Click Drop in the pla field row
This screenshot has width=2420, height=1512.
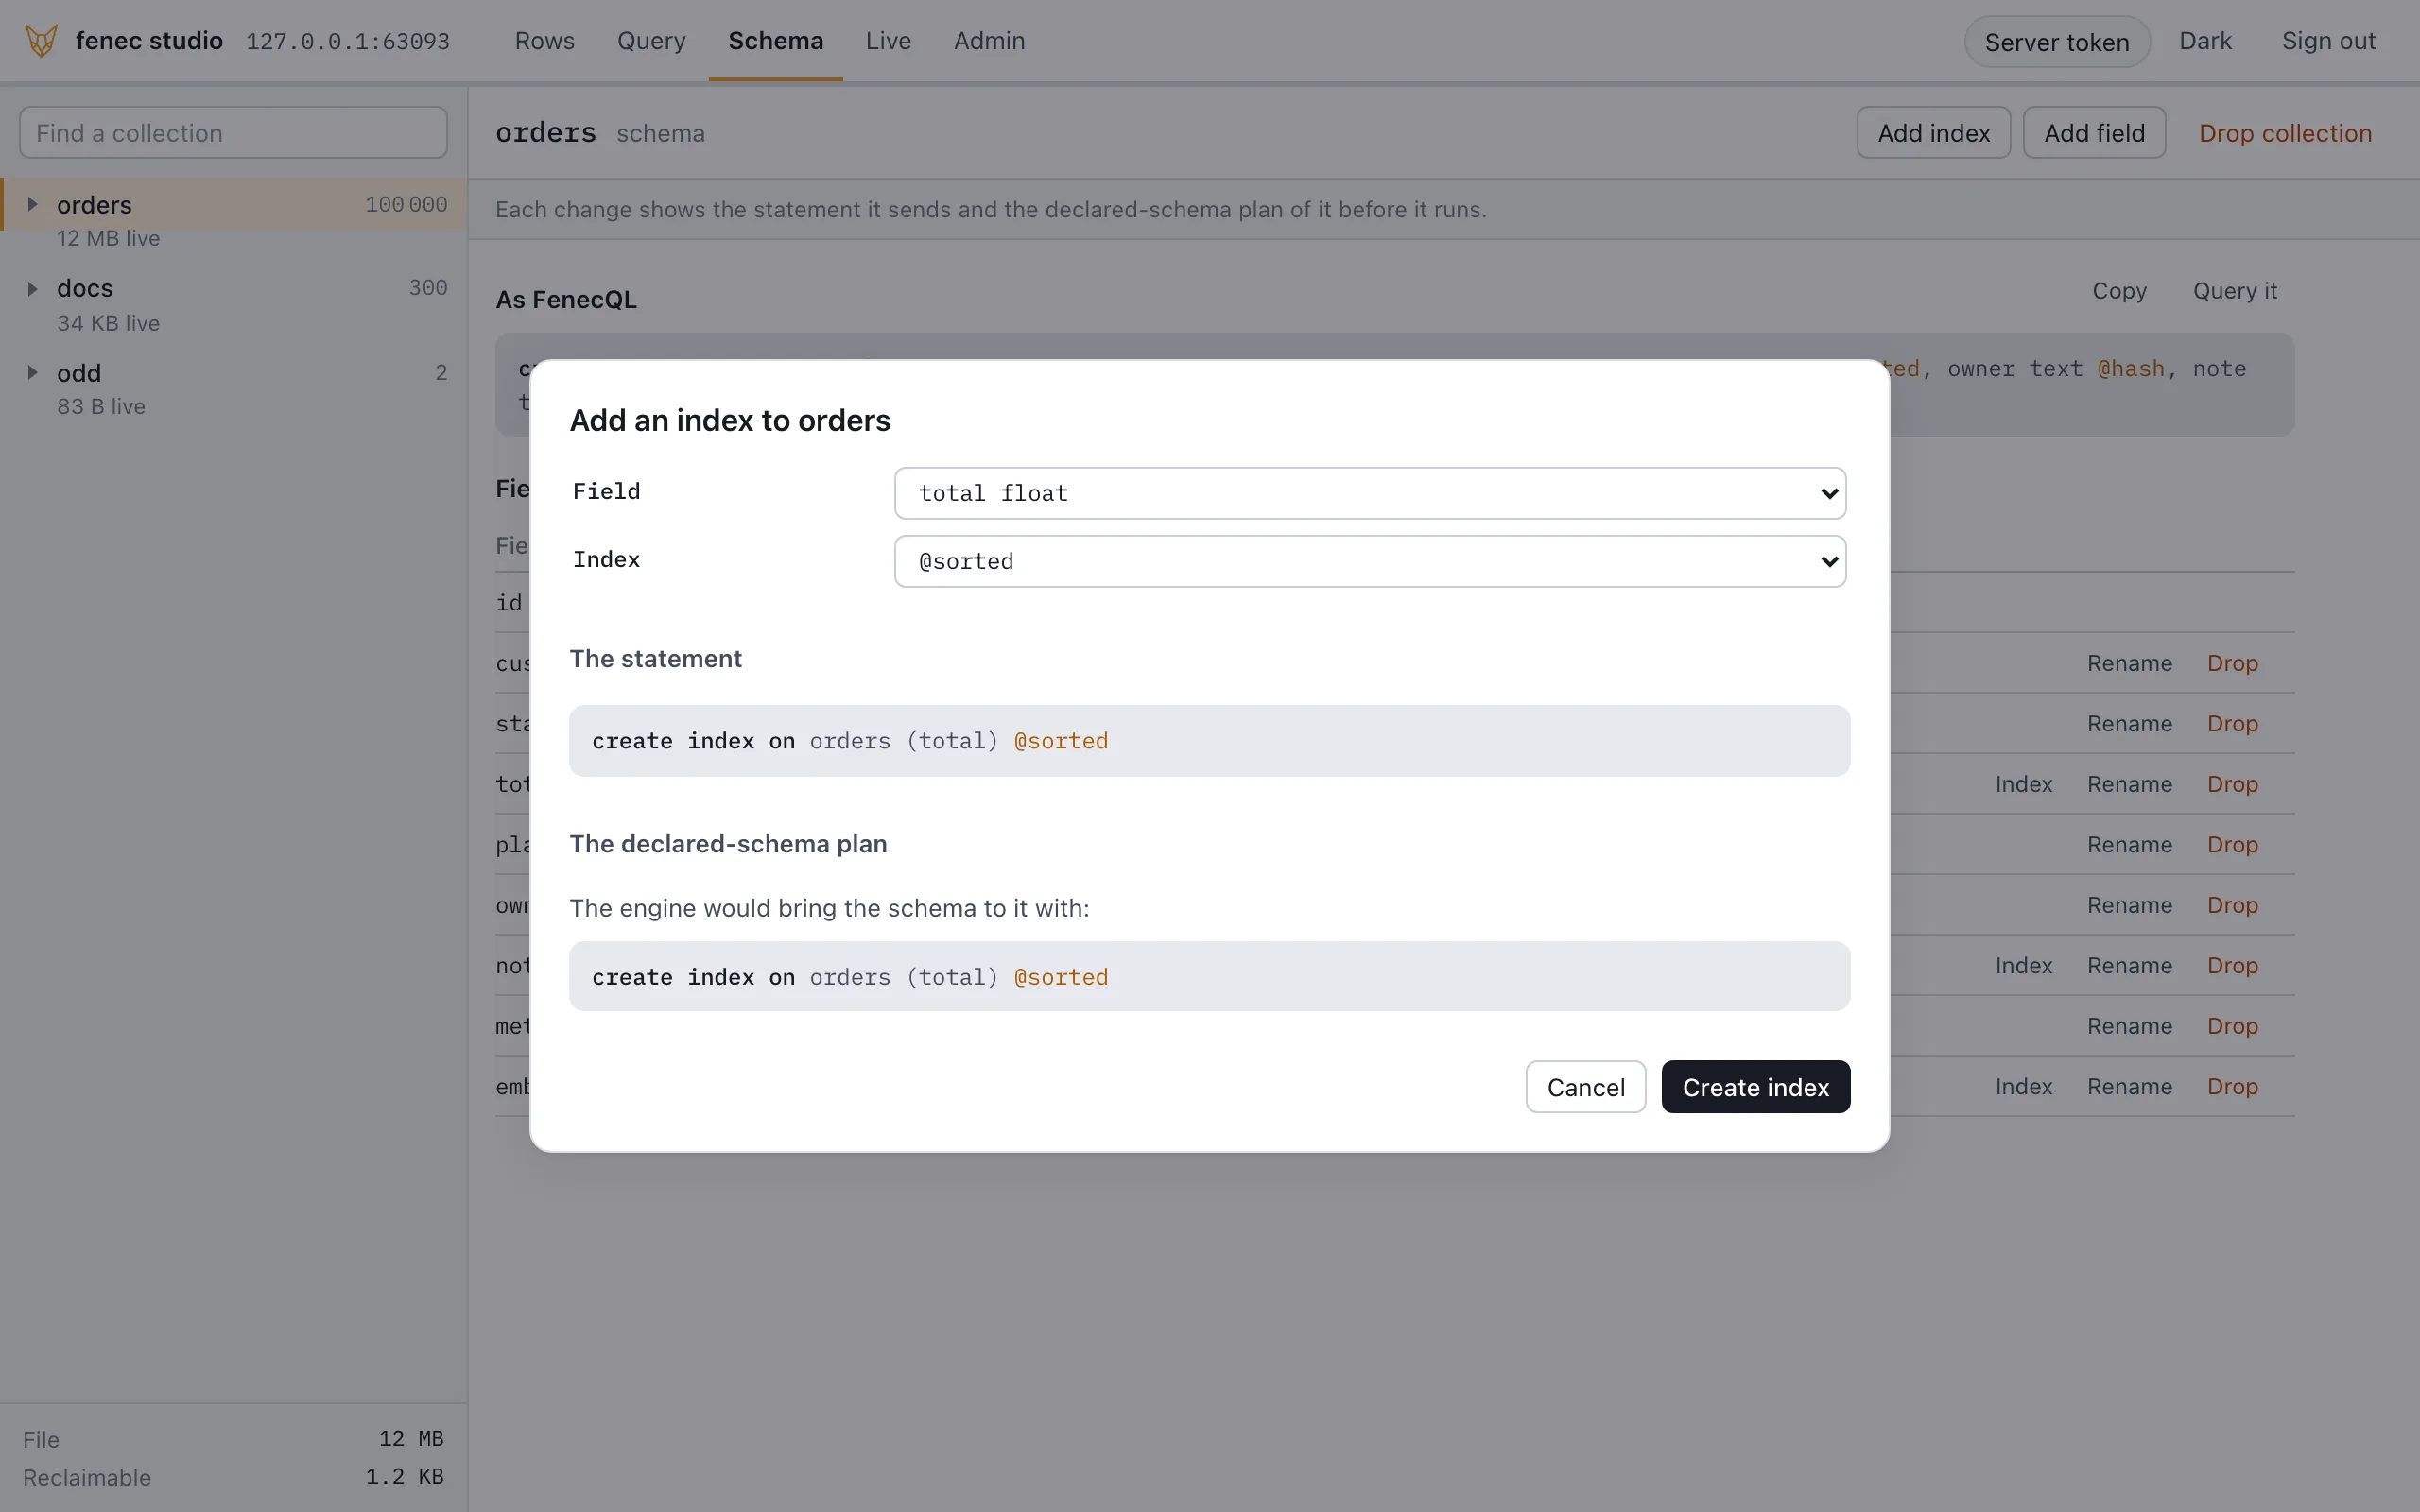pyautogui.click(x=2232, y=845)
